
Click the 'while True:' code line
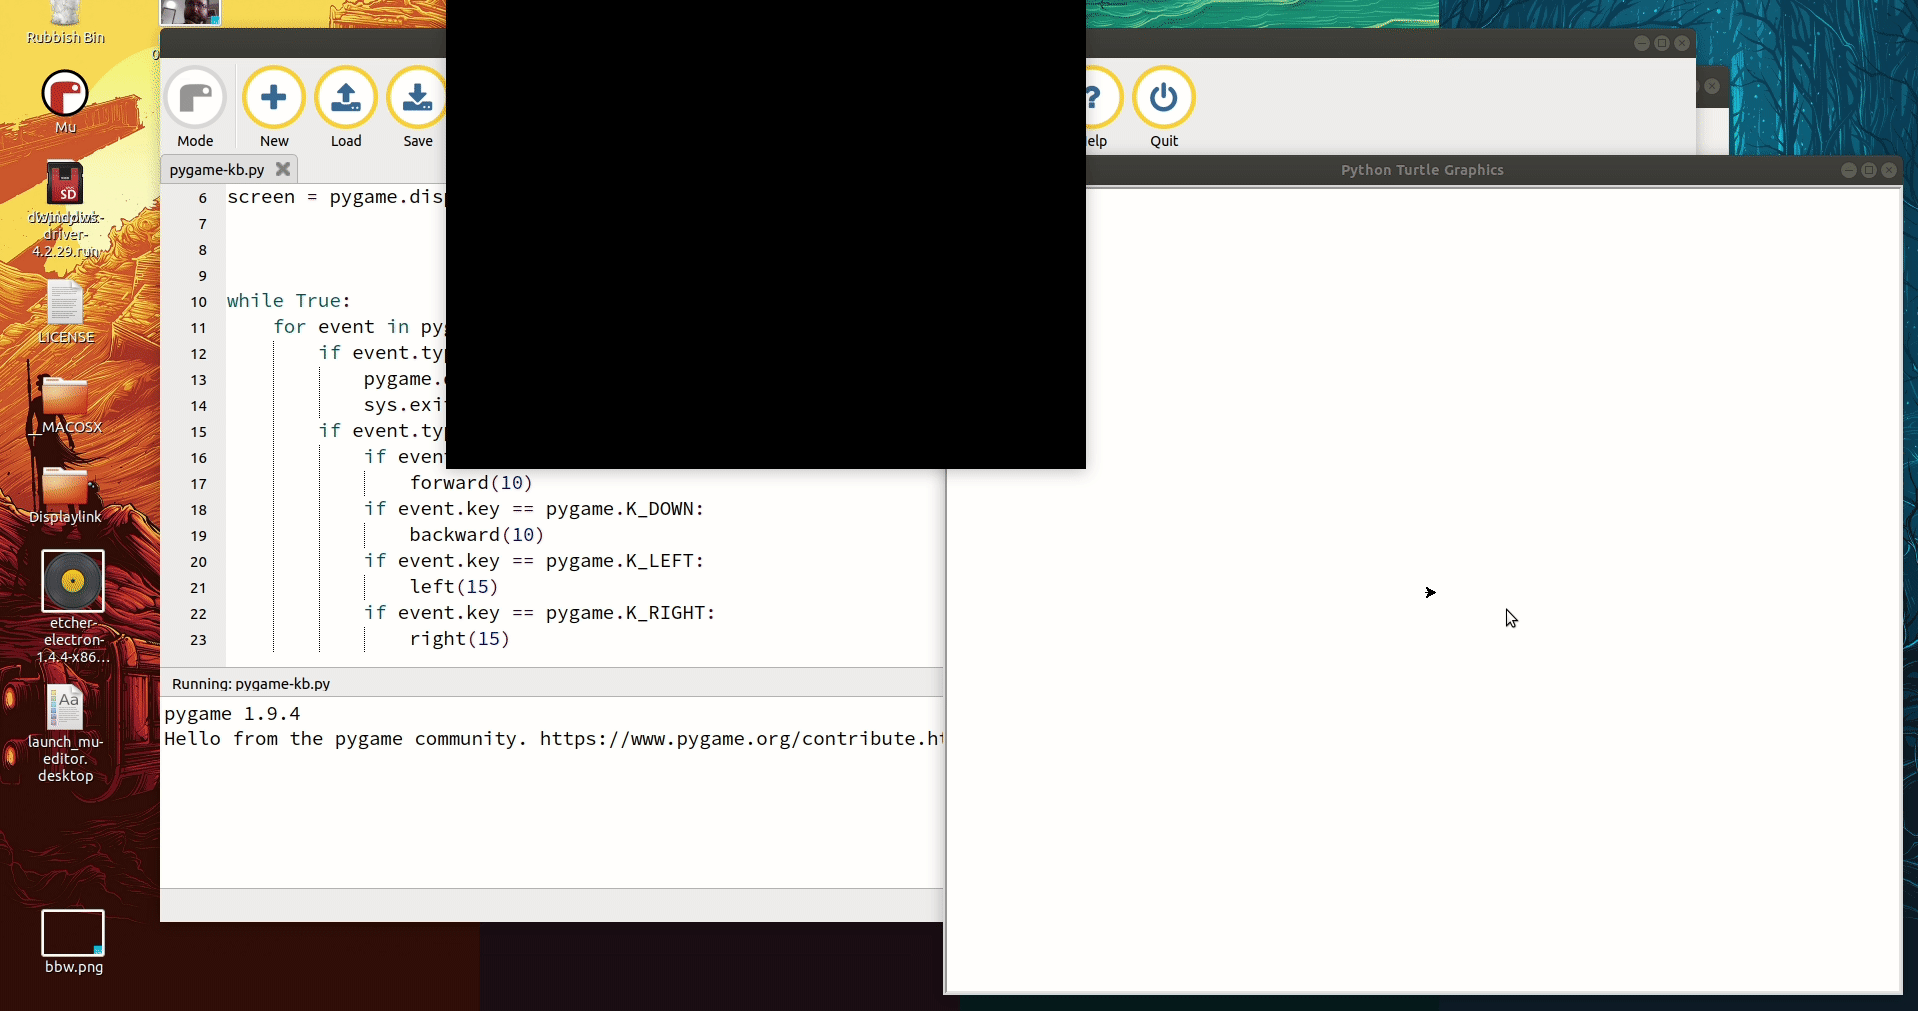289,301
